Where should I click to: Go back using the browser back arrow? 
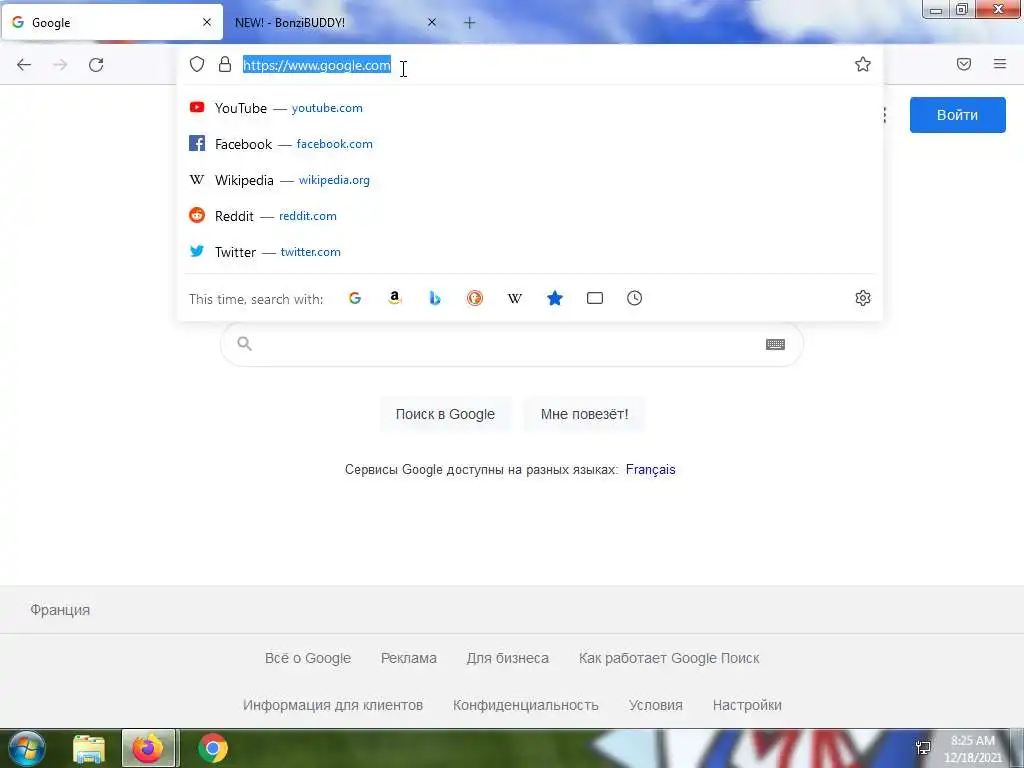24,65
